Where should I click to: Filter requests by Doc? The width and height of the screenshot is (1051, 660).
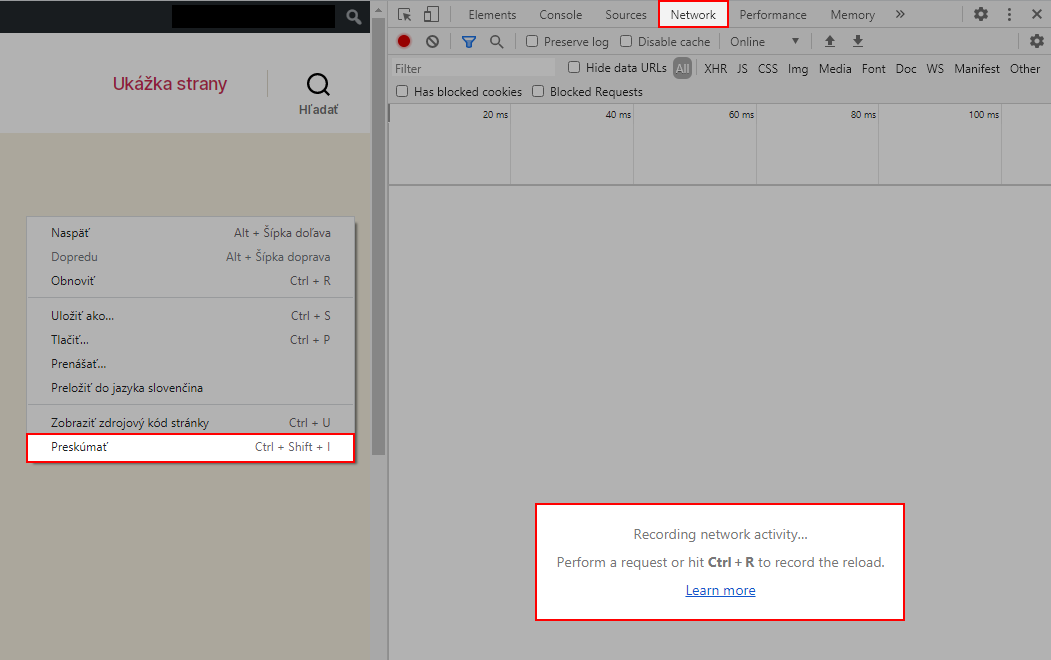[906, 68]
